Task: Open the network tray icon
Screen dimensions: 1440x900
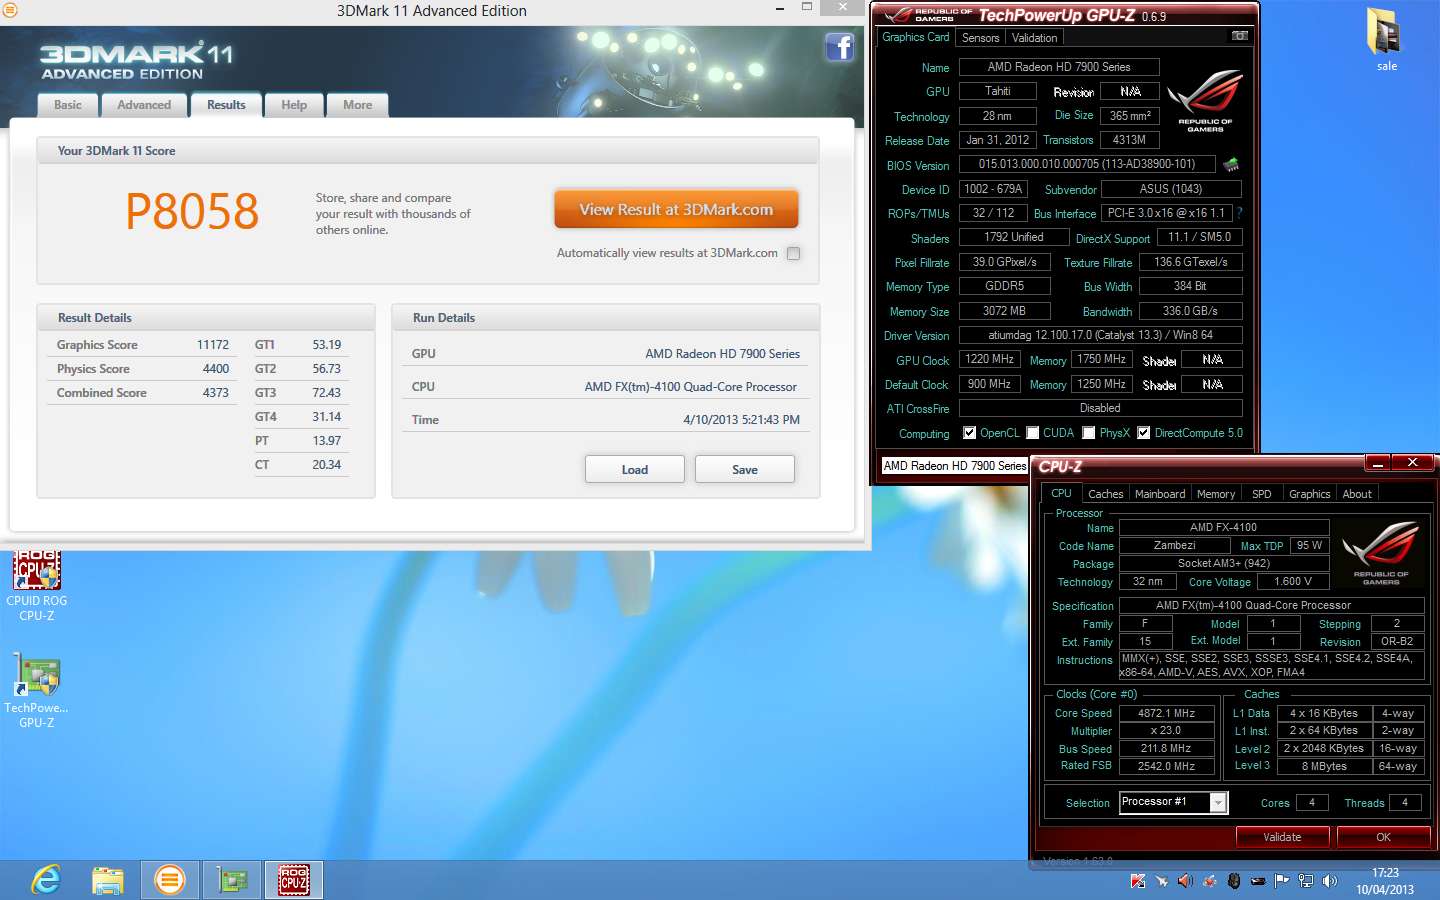Action: click(1305, 881)
